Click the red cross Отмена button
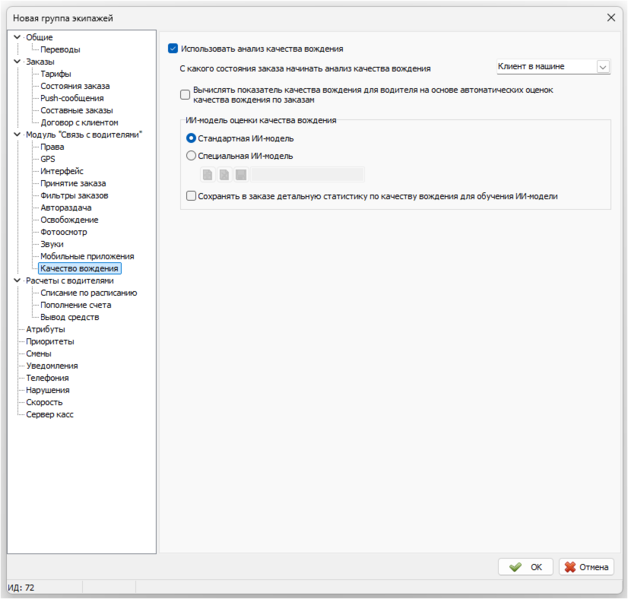The image size is (628, 599). 586,567
